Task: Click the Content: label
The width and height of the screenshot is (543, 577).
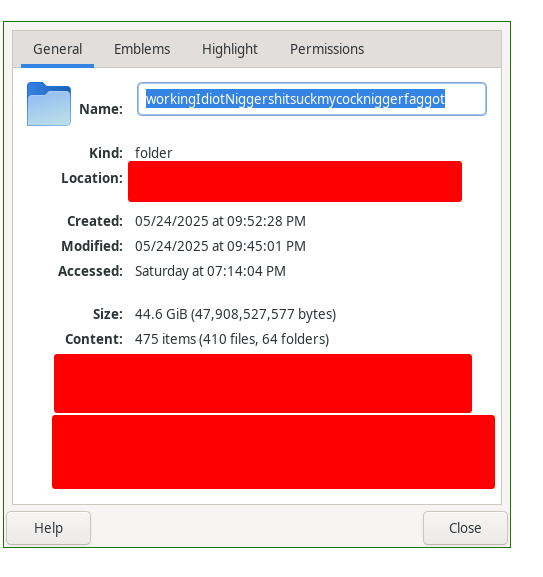Action: pos(94,339)
